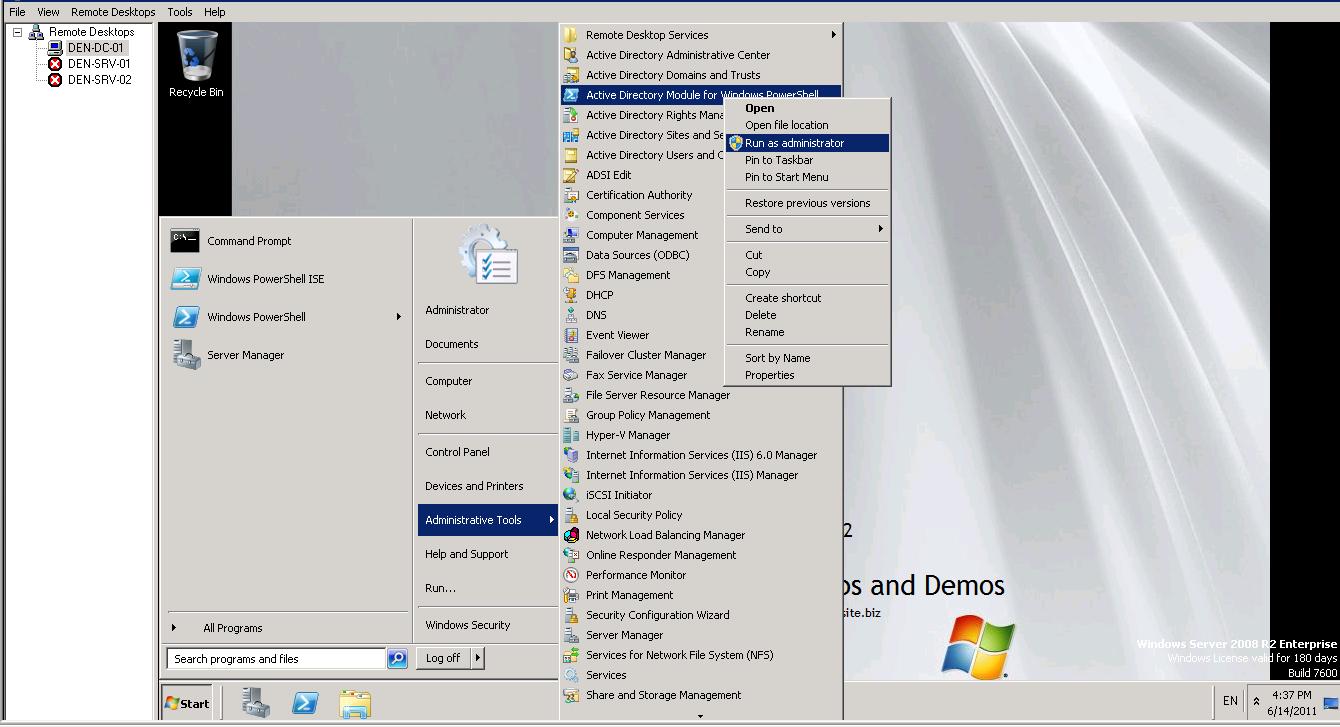Image resolution: width=1340 pixels, height=727 pixels.
Task: Show hidden system tray icons arrow
Action: pos(1256,702)
